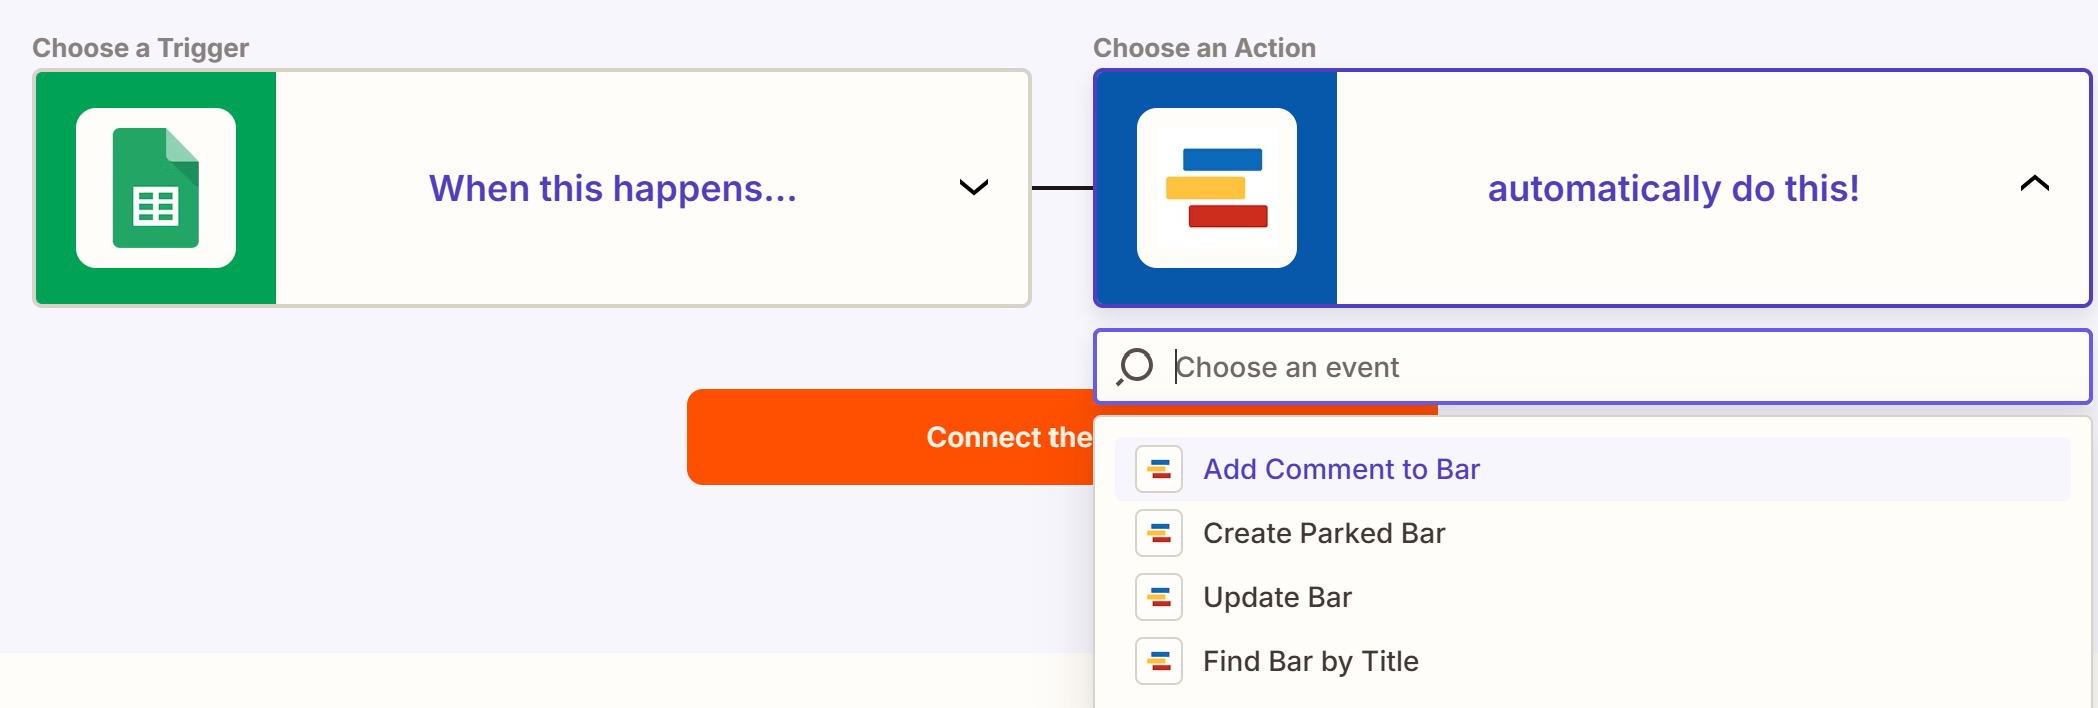
Task: Click the Roadmunk action app icon
Action: 1217,188
